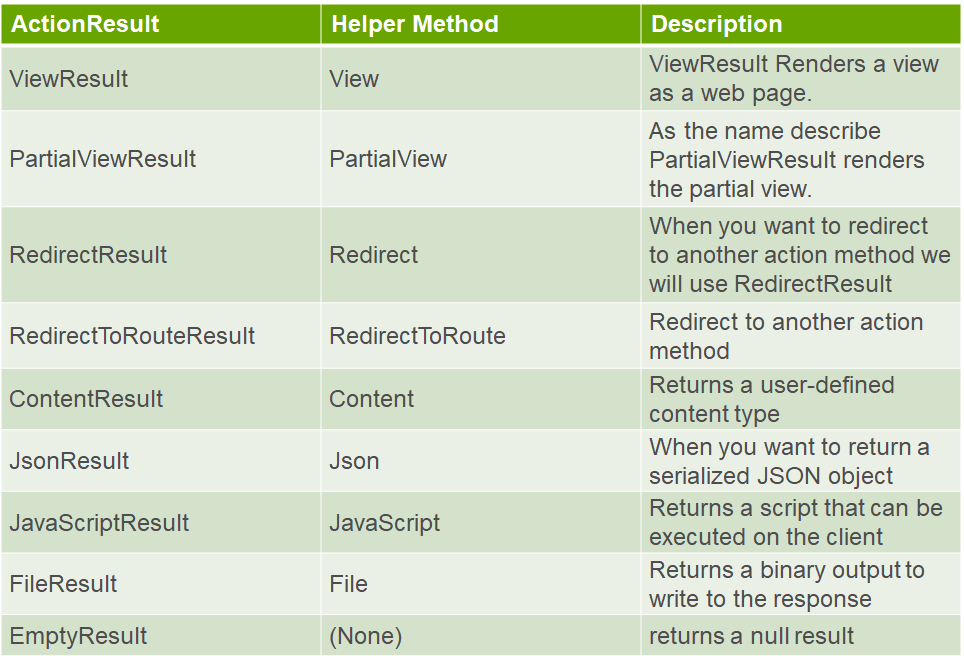Select the ContentResult cell
The width and height of the screenshot is (964, 664).
160,399
